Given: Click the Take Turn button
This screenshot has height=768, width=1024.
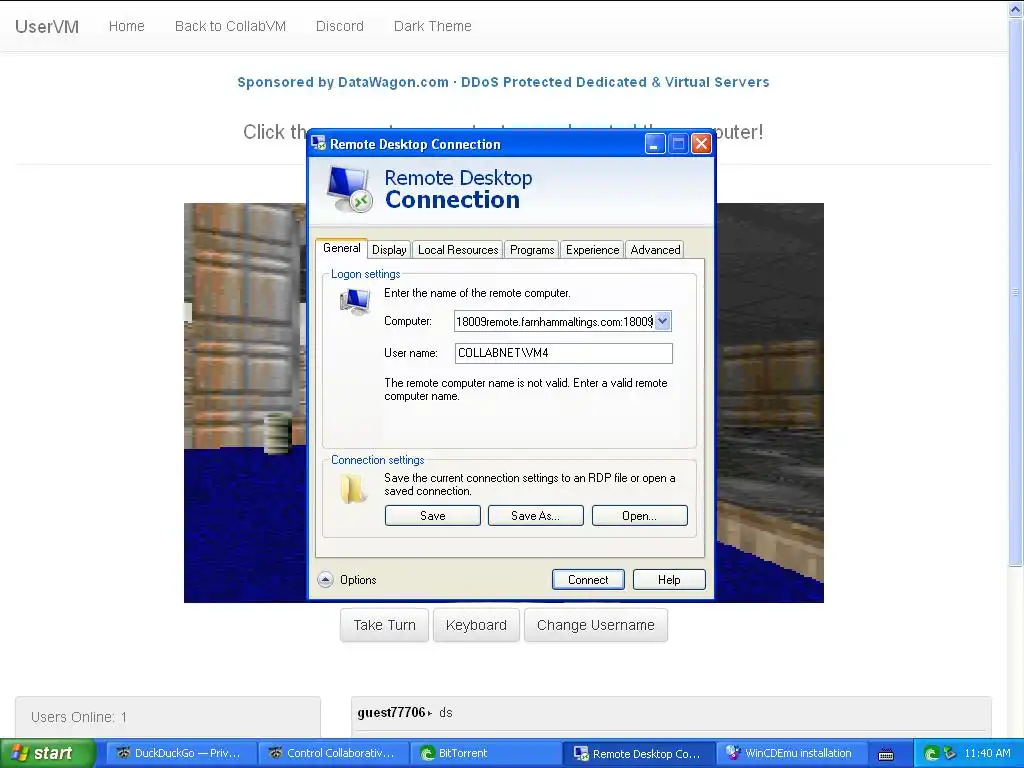Looking at the screenshot, I should (x=384, y=625).
